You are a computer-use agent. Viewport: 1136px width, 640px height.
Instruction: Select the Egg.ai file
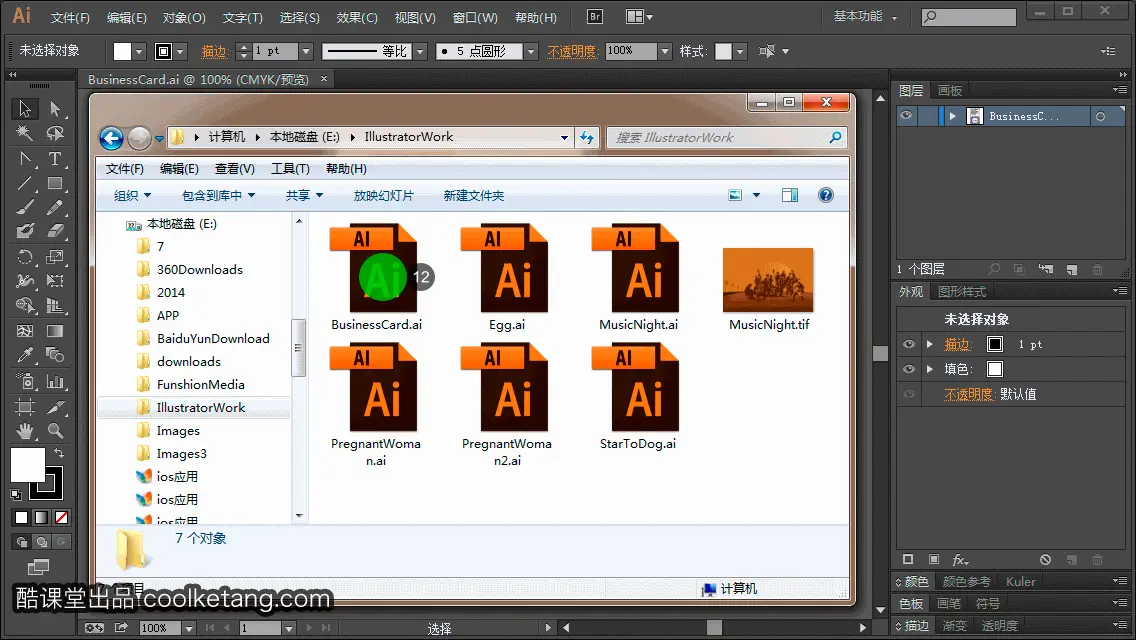coord(506,277)
